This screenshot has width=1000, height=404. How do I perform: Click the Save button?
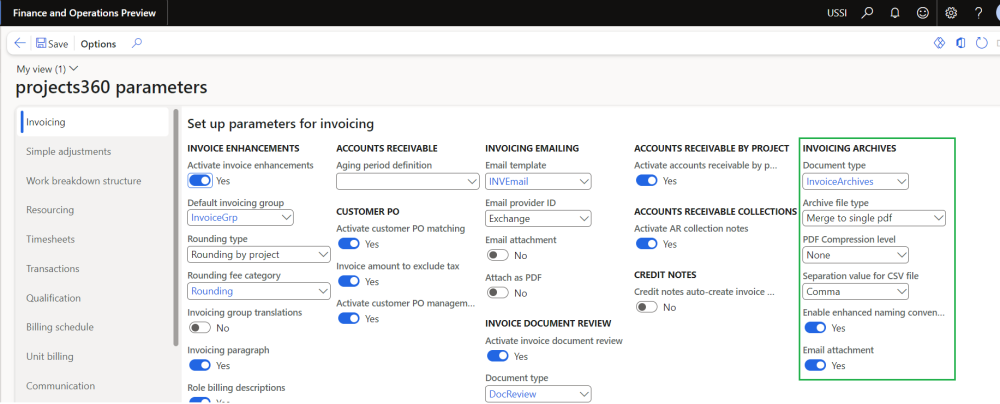click(x=51, y=44)
